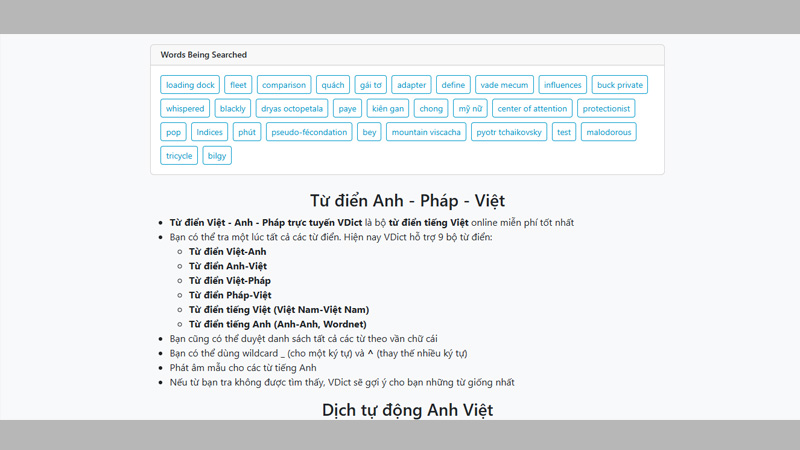The image size is (800, 450).
Task: Open the 'influences' word tag
Action: (x=563, y=85)
